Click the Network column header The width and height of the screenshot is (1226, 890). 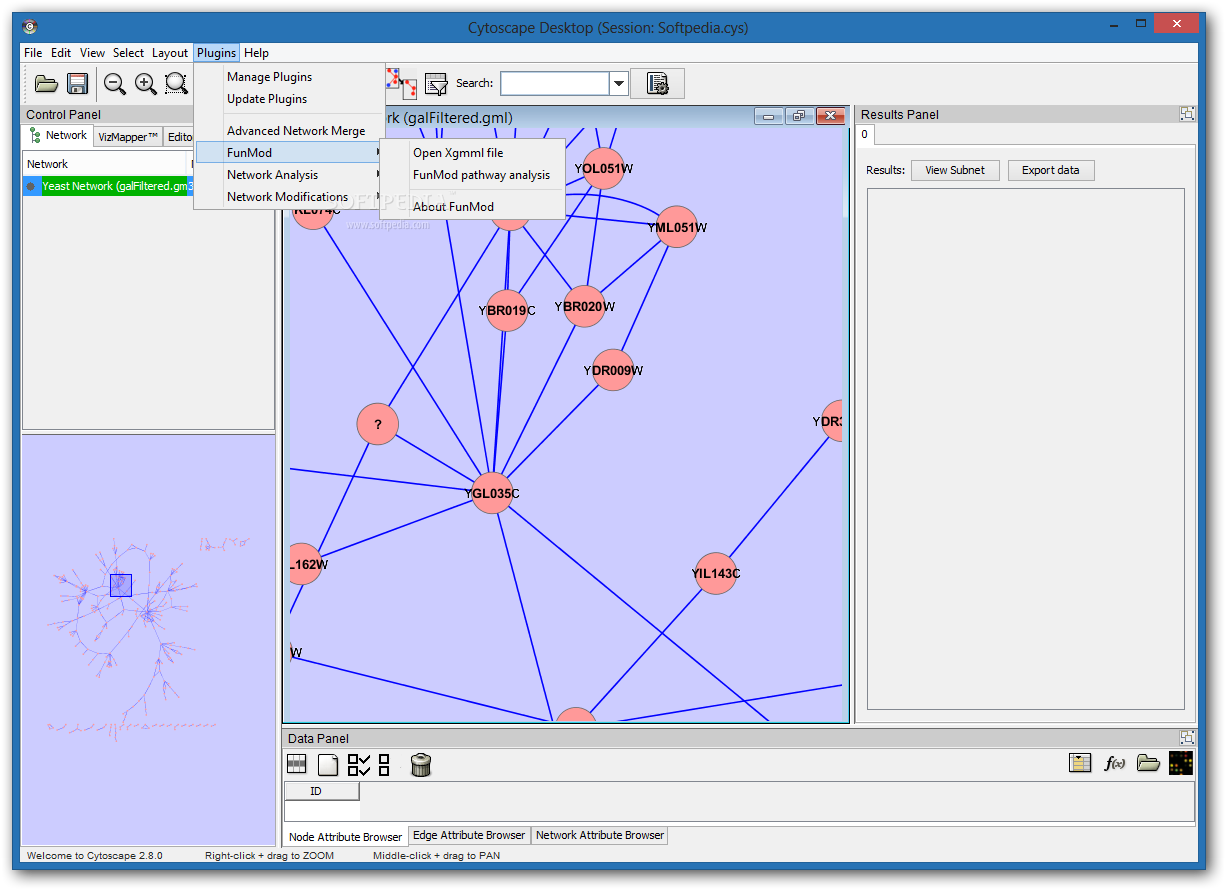pos(106,164)
